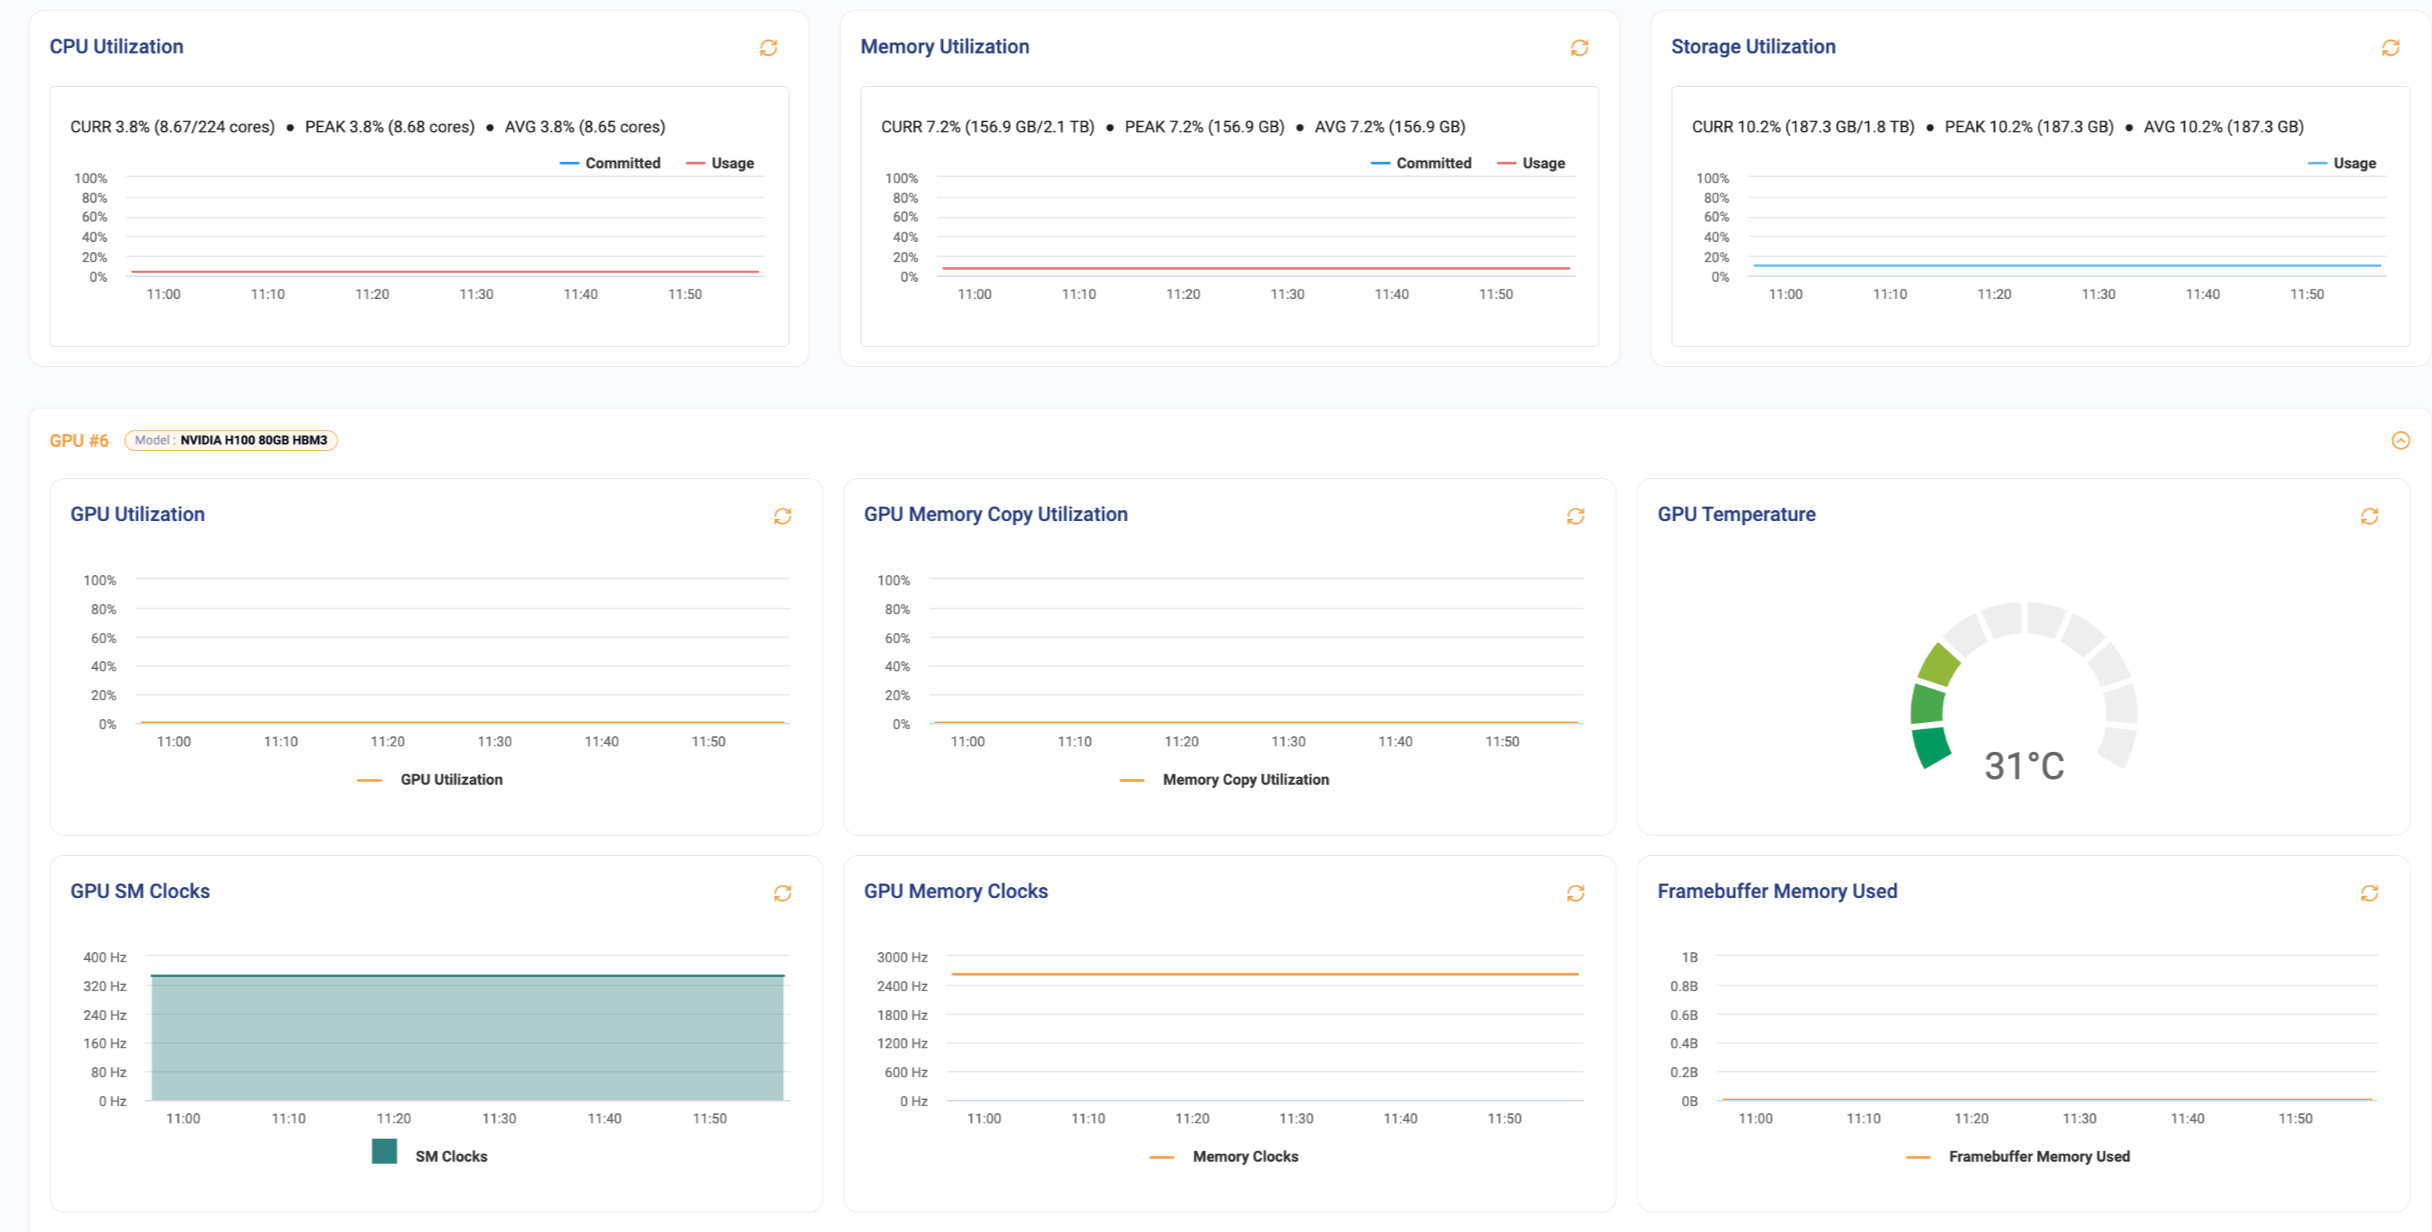This screenshot has width=2432, height=1232.
Task: Refresh the CPU Utilization panel
Action: (768, 48)
